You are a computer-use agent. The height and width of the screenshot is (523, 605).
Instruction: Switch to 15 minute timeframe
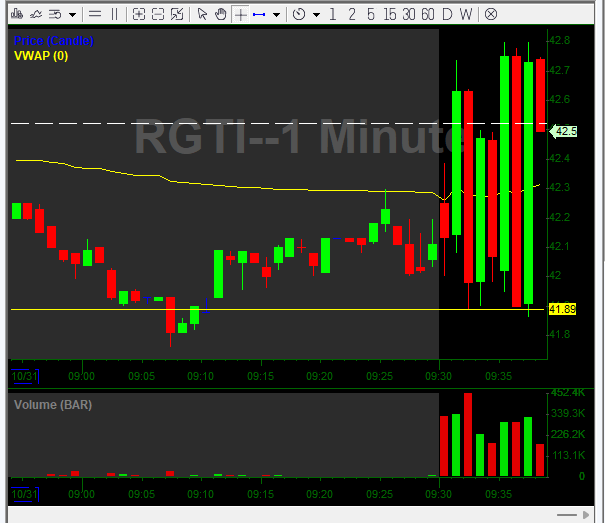(x=390, y=15)
